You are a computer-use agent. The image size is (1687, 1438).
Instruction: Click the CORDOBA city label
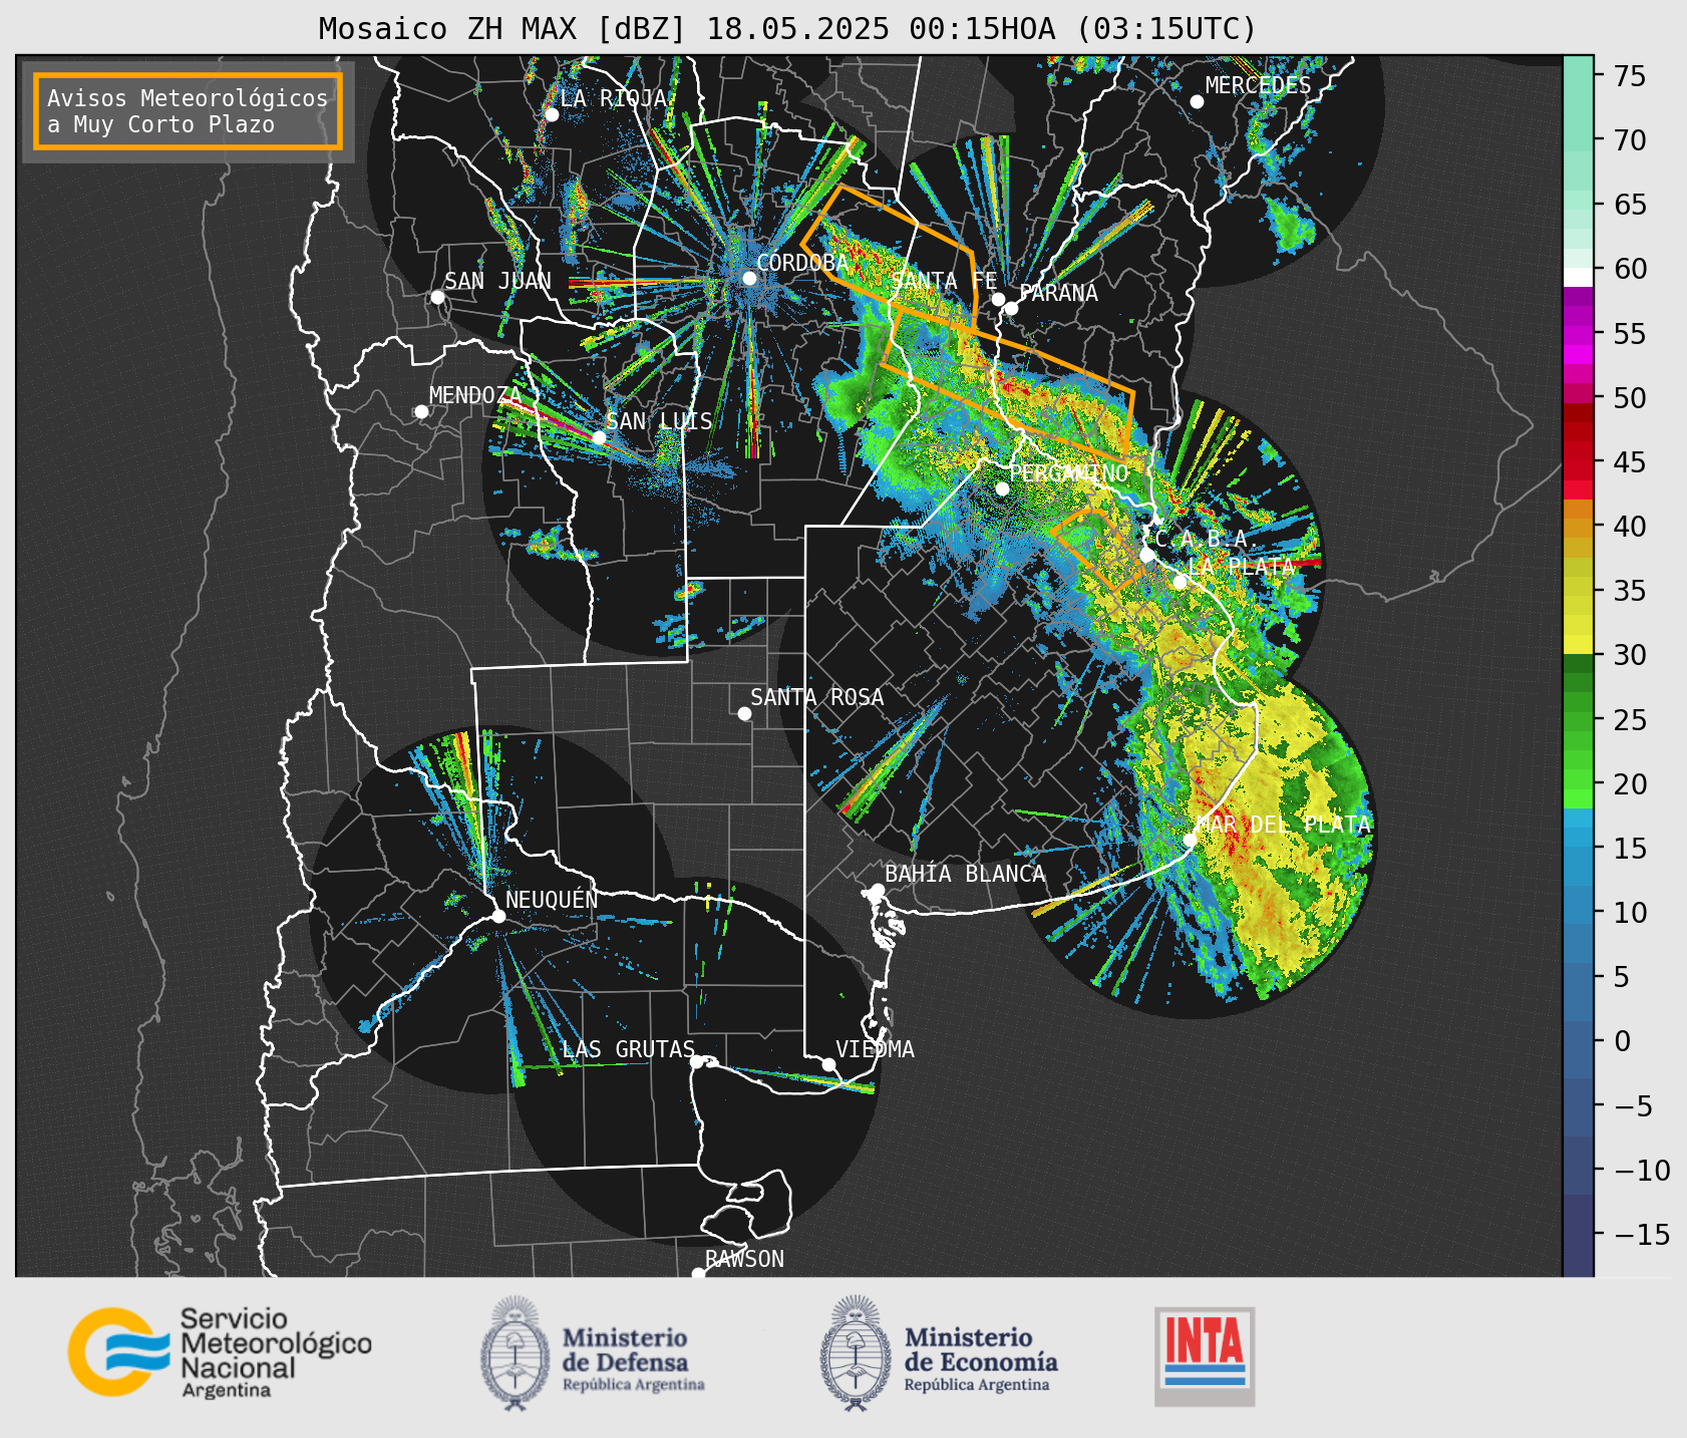coord(802,263)
